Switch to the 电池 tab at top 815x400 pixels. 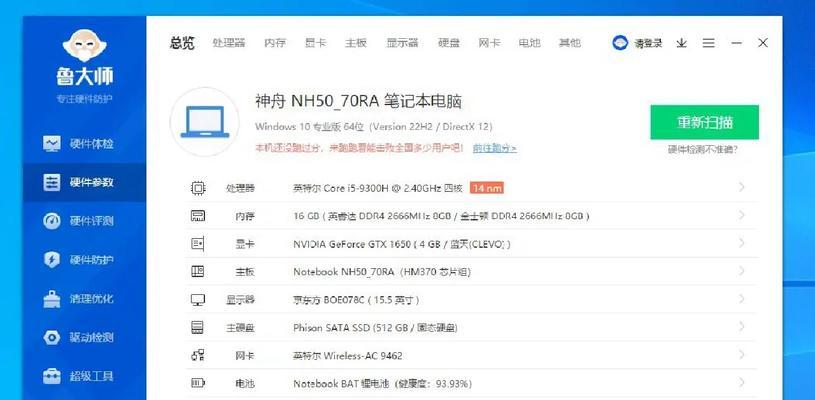click(x=530, y=43)
